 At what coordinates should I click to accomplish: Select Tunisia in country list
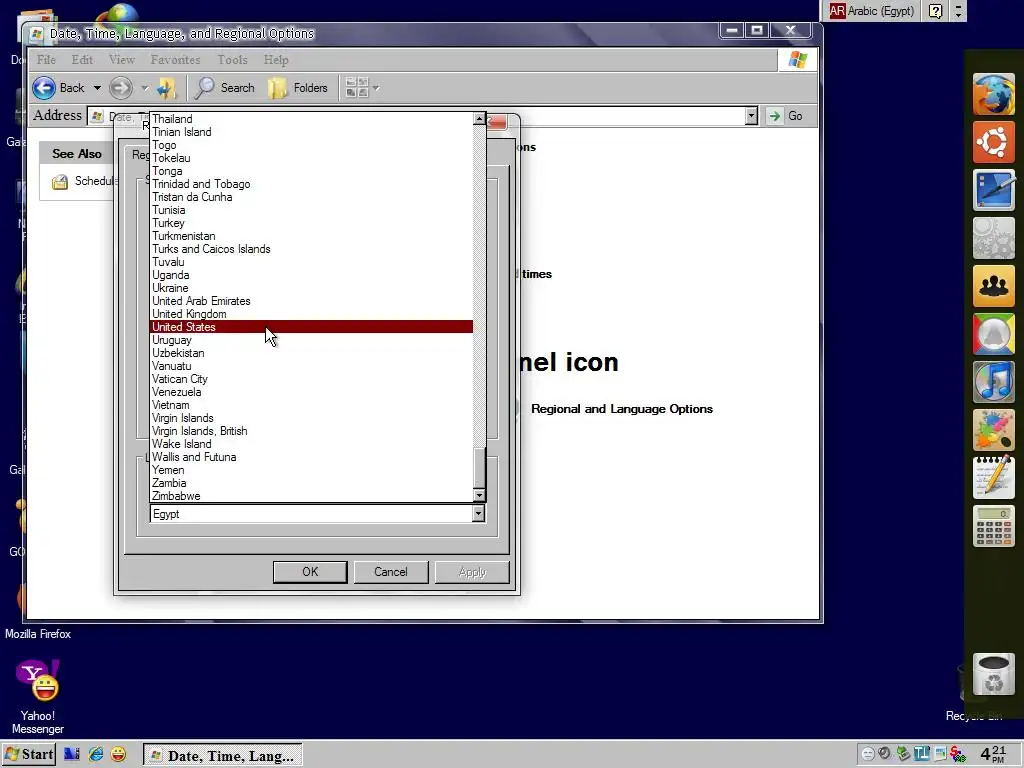311,210
